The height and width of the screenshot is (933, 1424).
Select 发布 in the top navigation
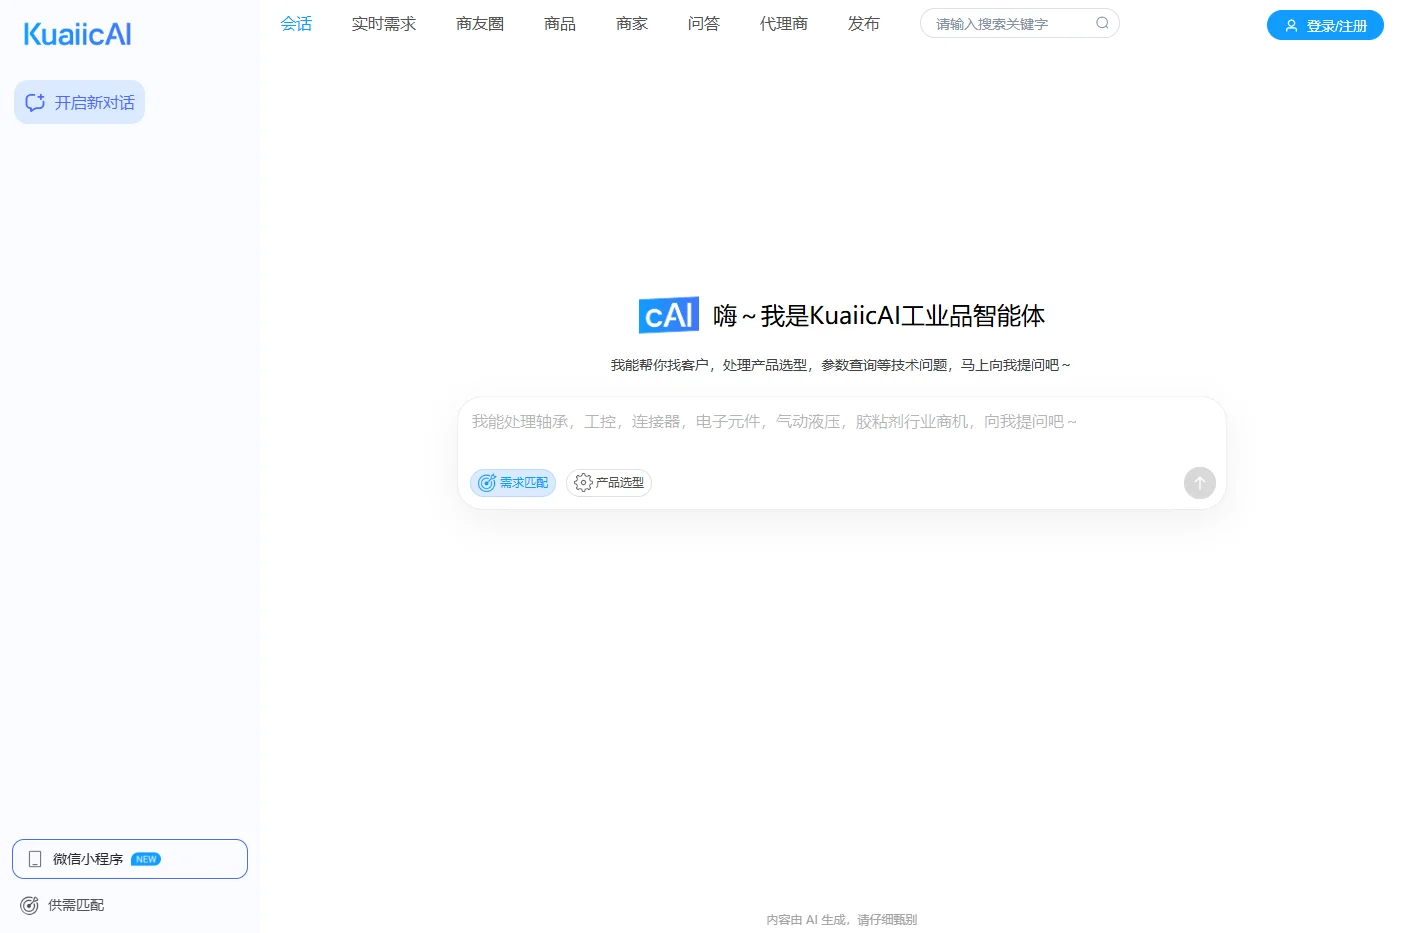[864, 23]
